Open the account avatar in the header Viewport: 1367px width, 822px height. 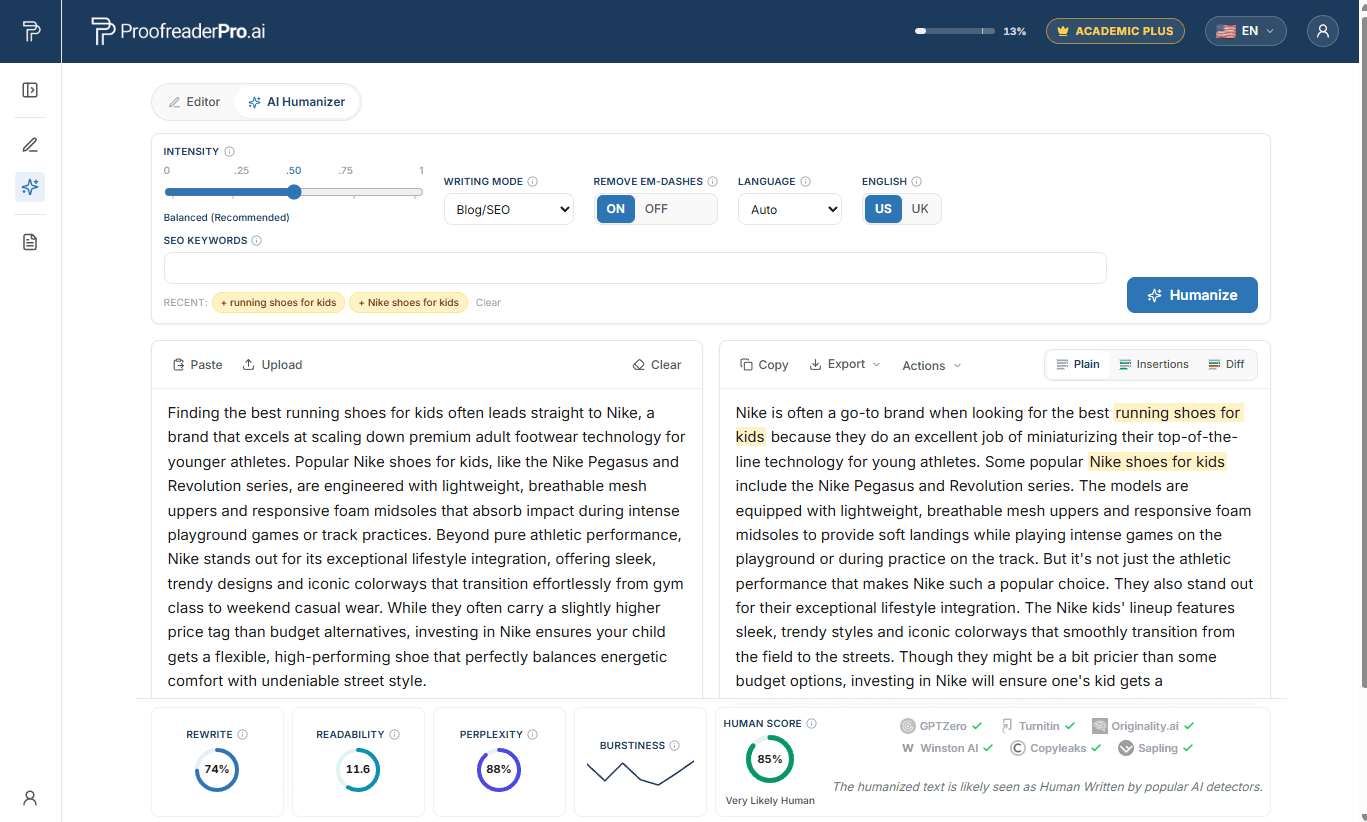click(1323, 31)
